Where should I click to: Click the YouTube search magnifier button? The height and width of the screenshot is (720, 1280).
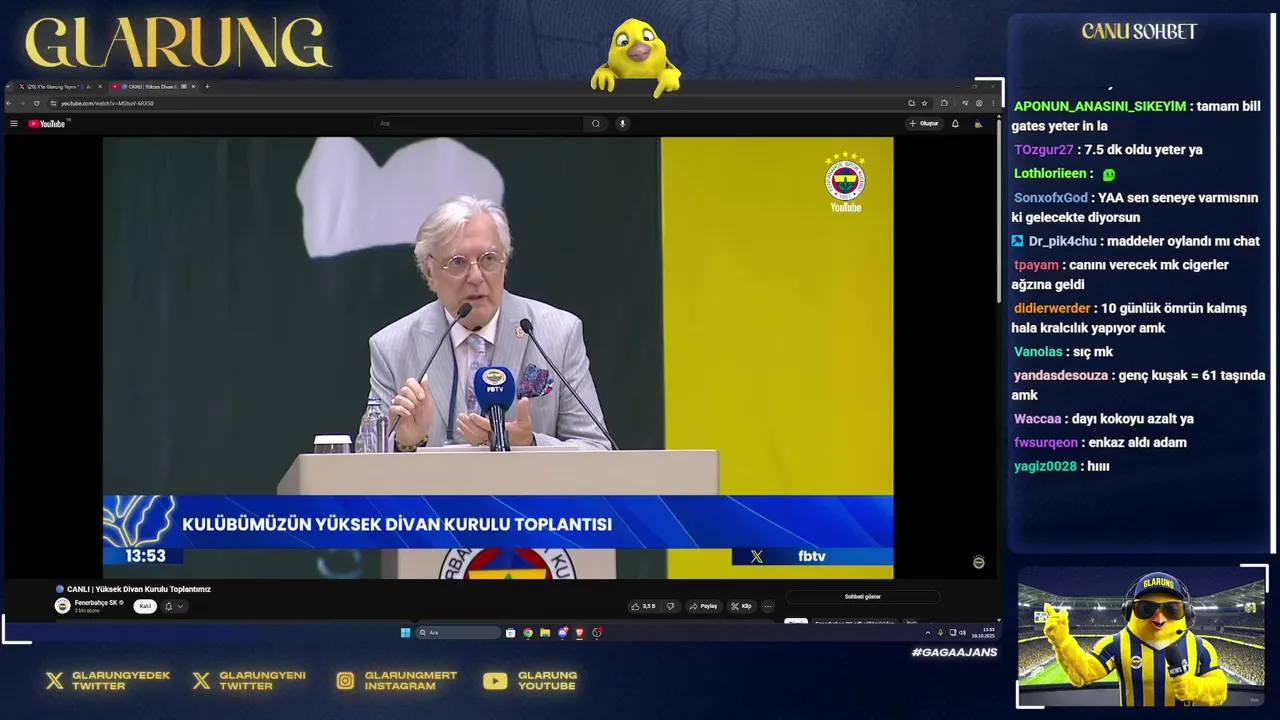[x=596, y=124]
